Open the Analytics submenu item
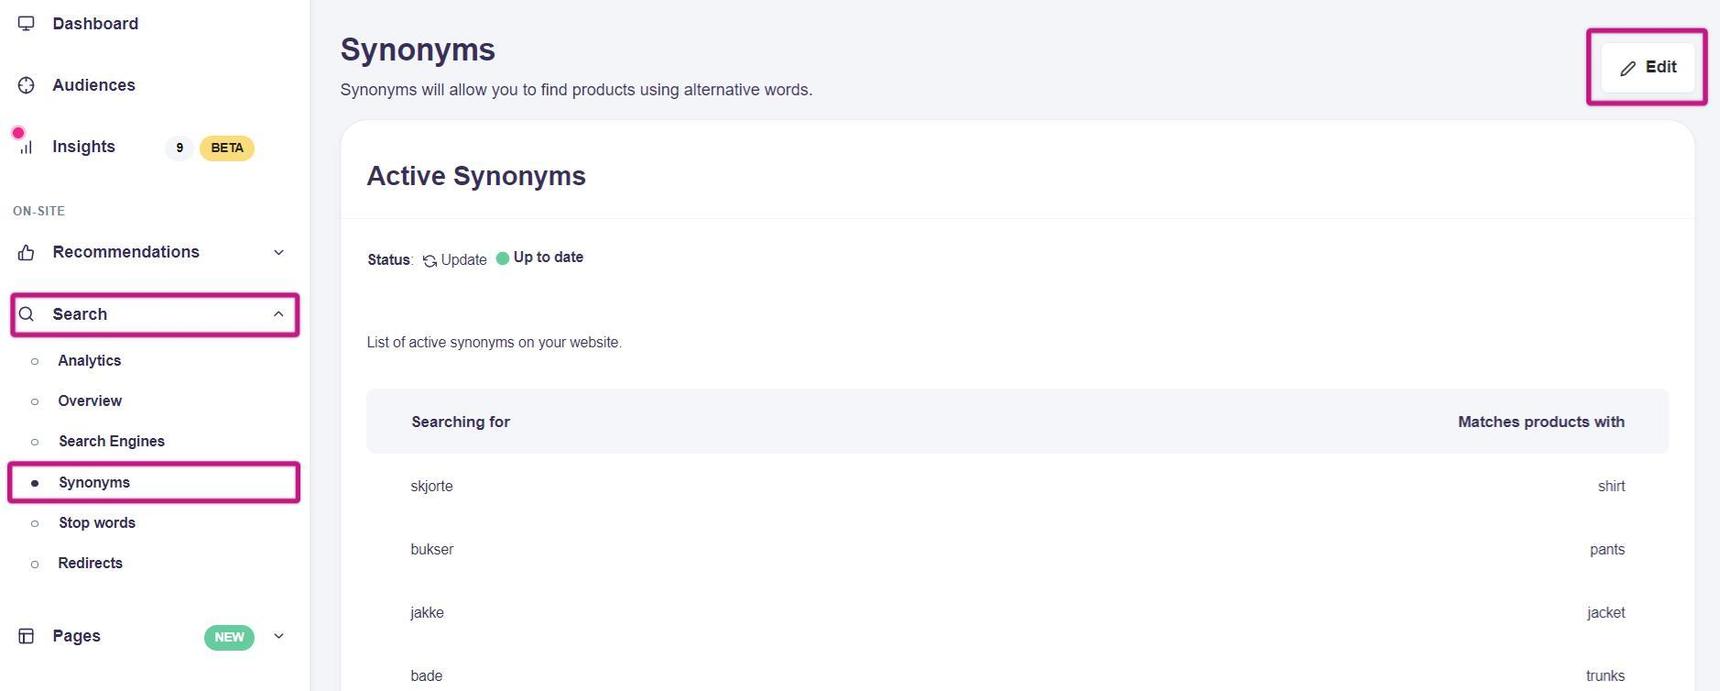Image resolution: width=1720 pixels, height=691 pixels. pos(89,360)
